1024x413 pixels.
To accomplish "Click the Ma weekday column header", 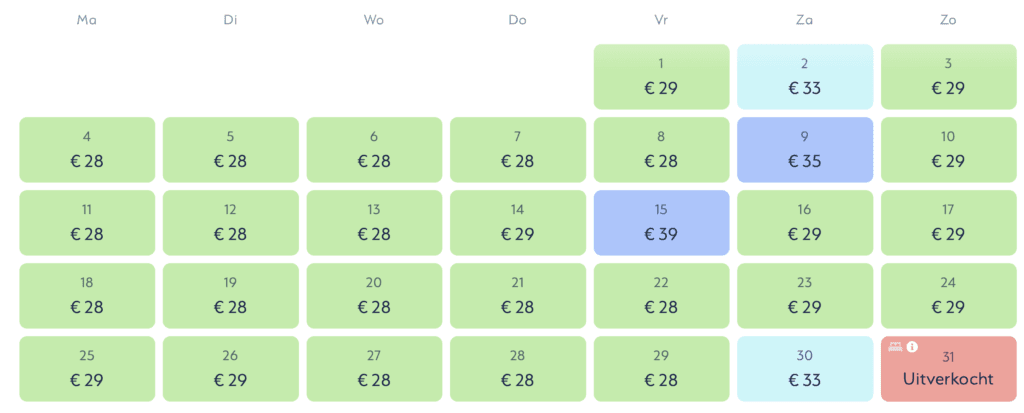I will click(x=87, y=19).
